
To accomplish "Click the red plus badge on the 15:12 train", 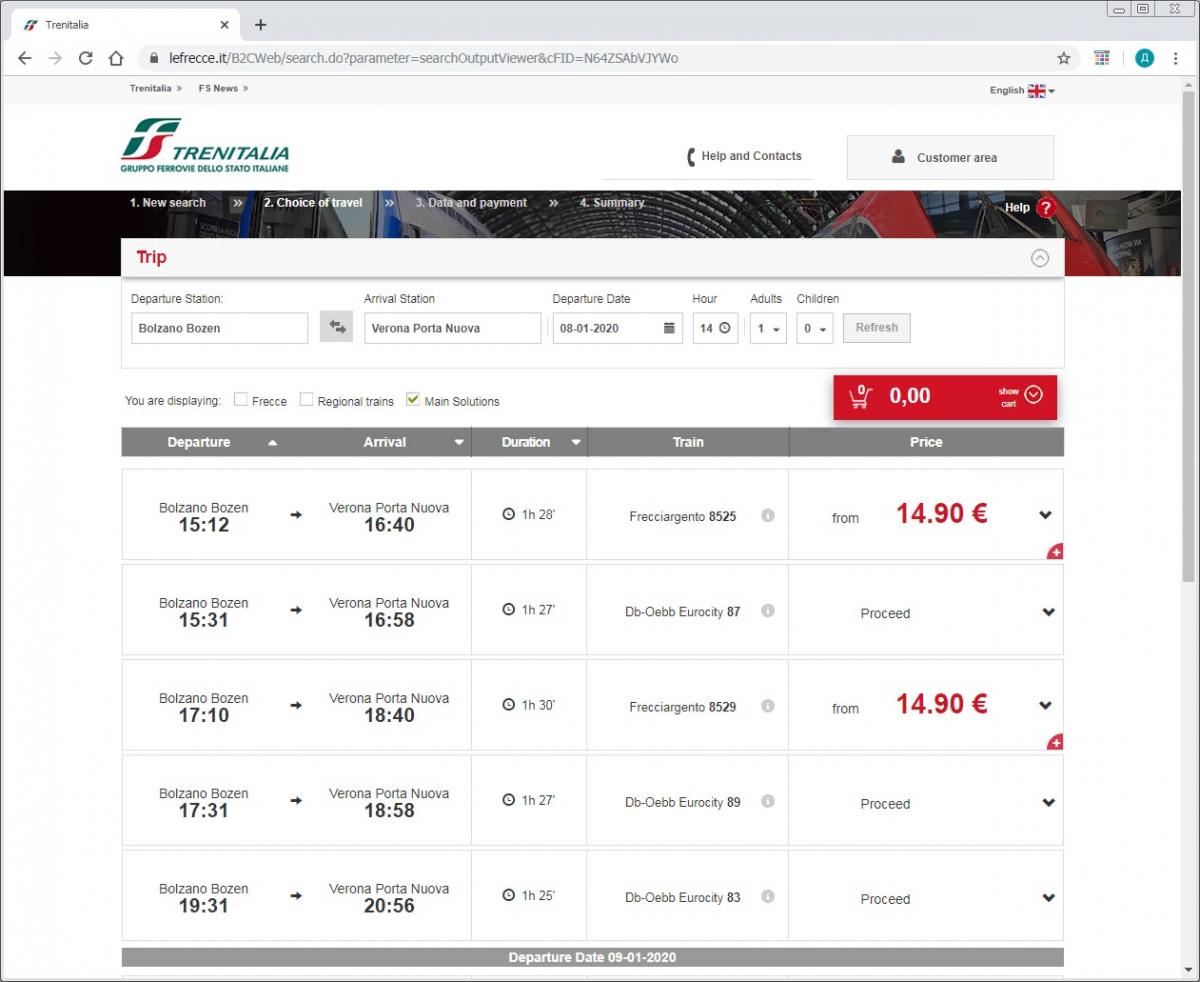I will [x=1056, y=552].
